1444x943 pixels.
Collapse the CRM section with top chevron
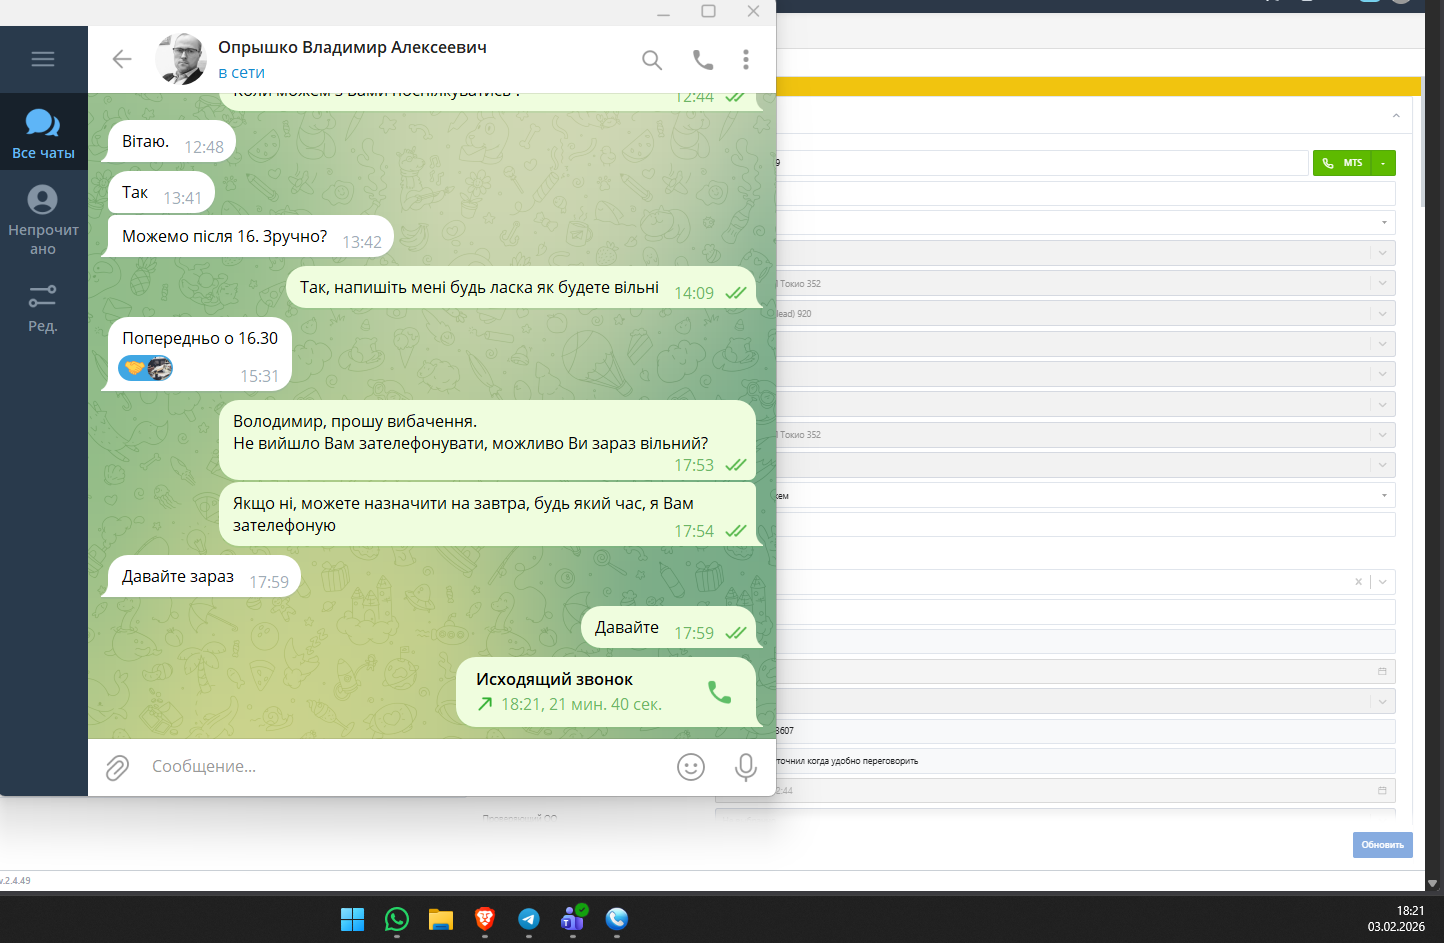pos(1396,116)
